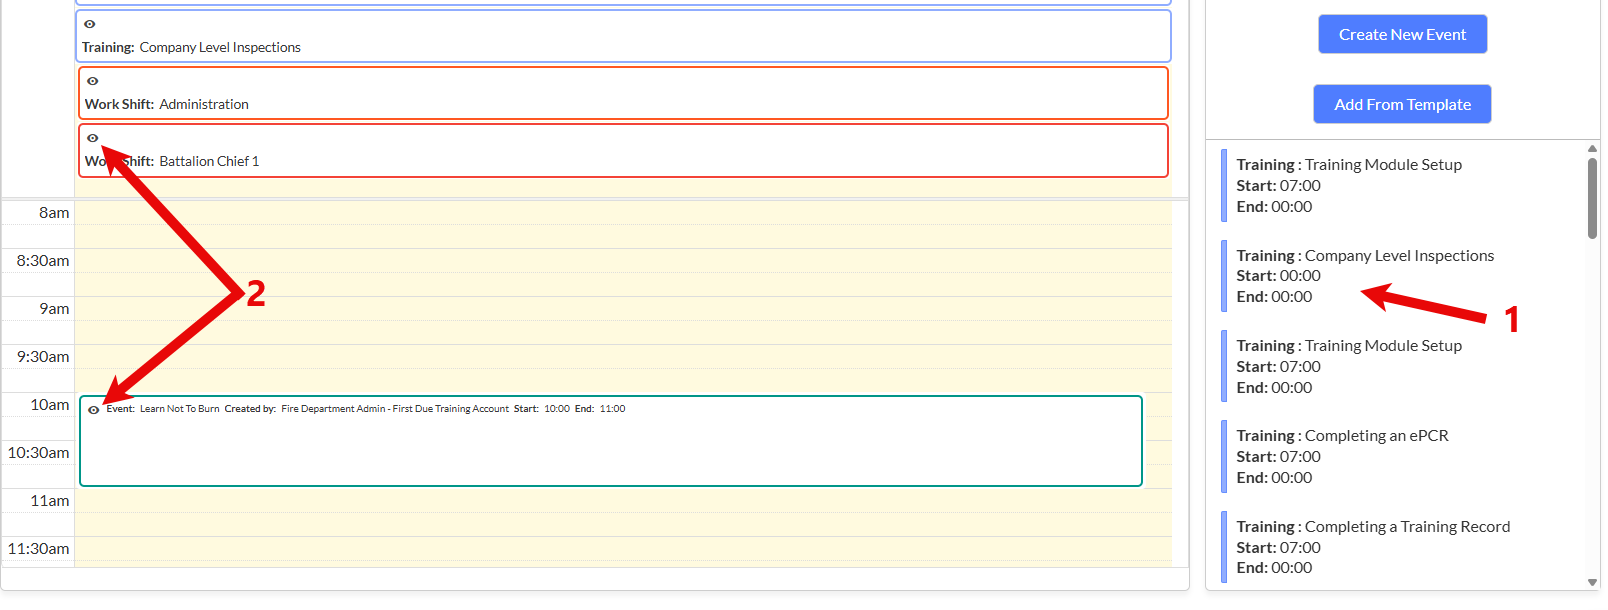The height and width of the screenshot is (610, 1608).
Task: Click the 8am time slot row
Action: tap(622, 213)
